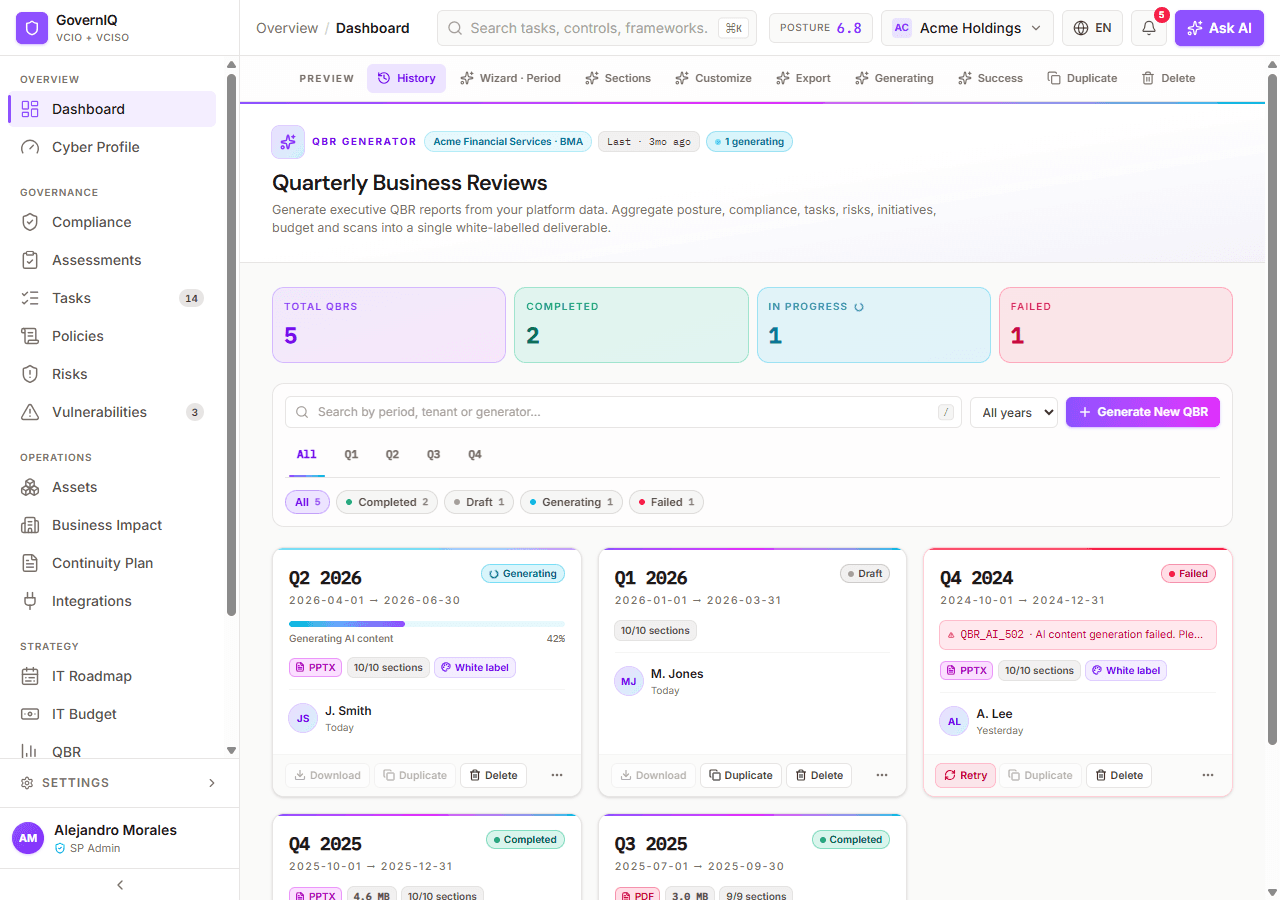Open the notifications bell
This screenshot has height=900, width=1280.
pyautogui.click(x=1149, y=28)
